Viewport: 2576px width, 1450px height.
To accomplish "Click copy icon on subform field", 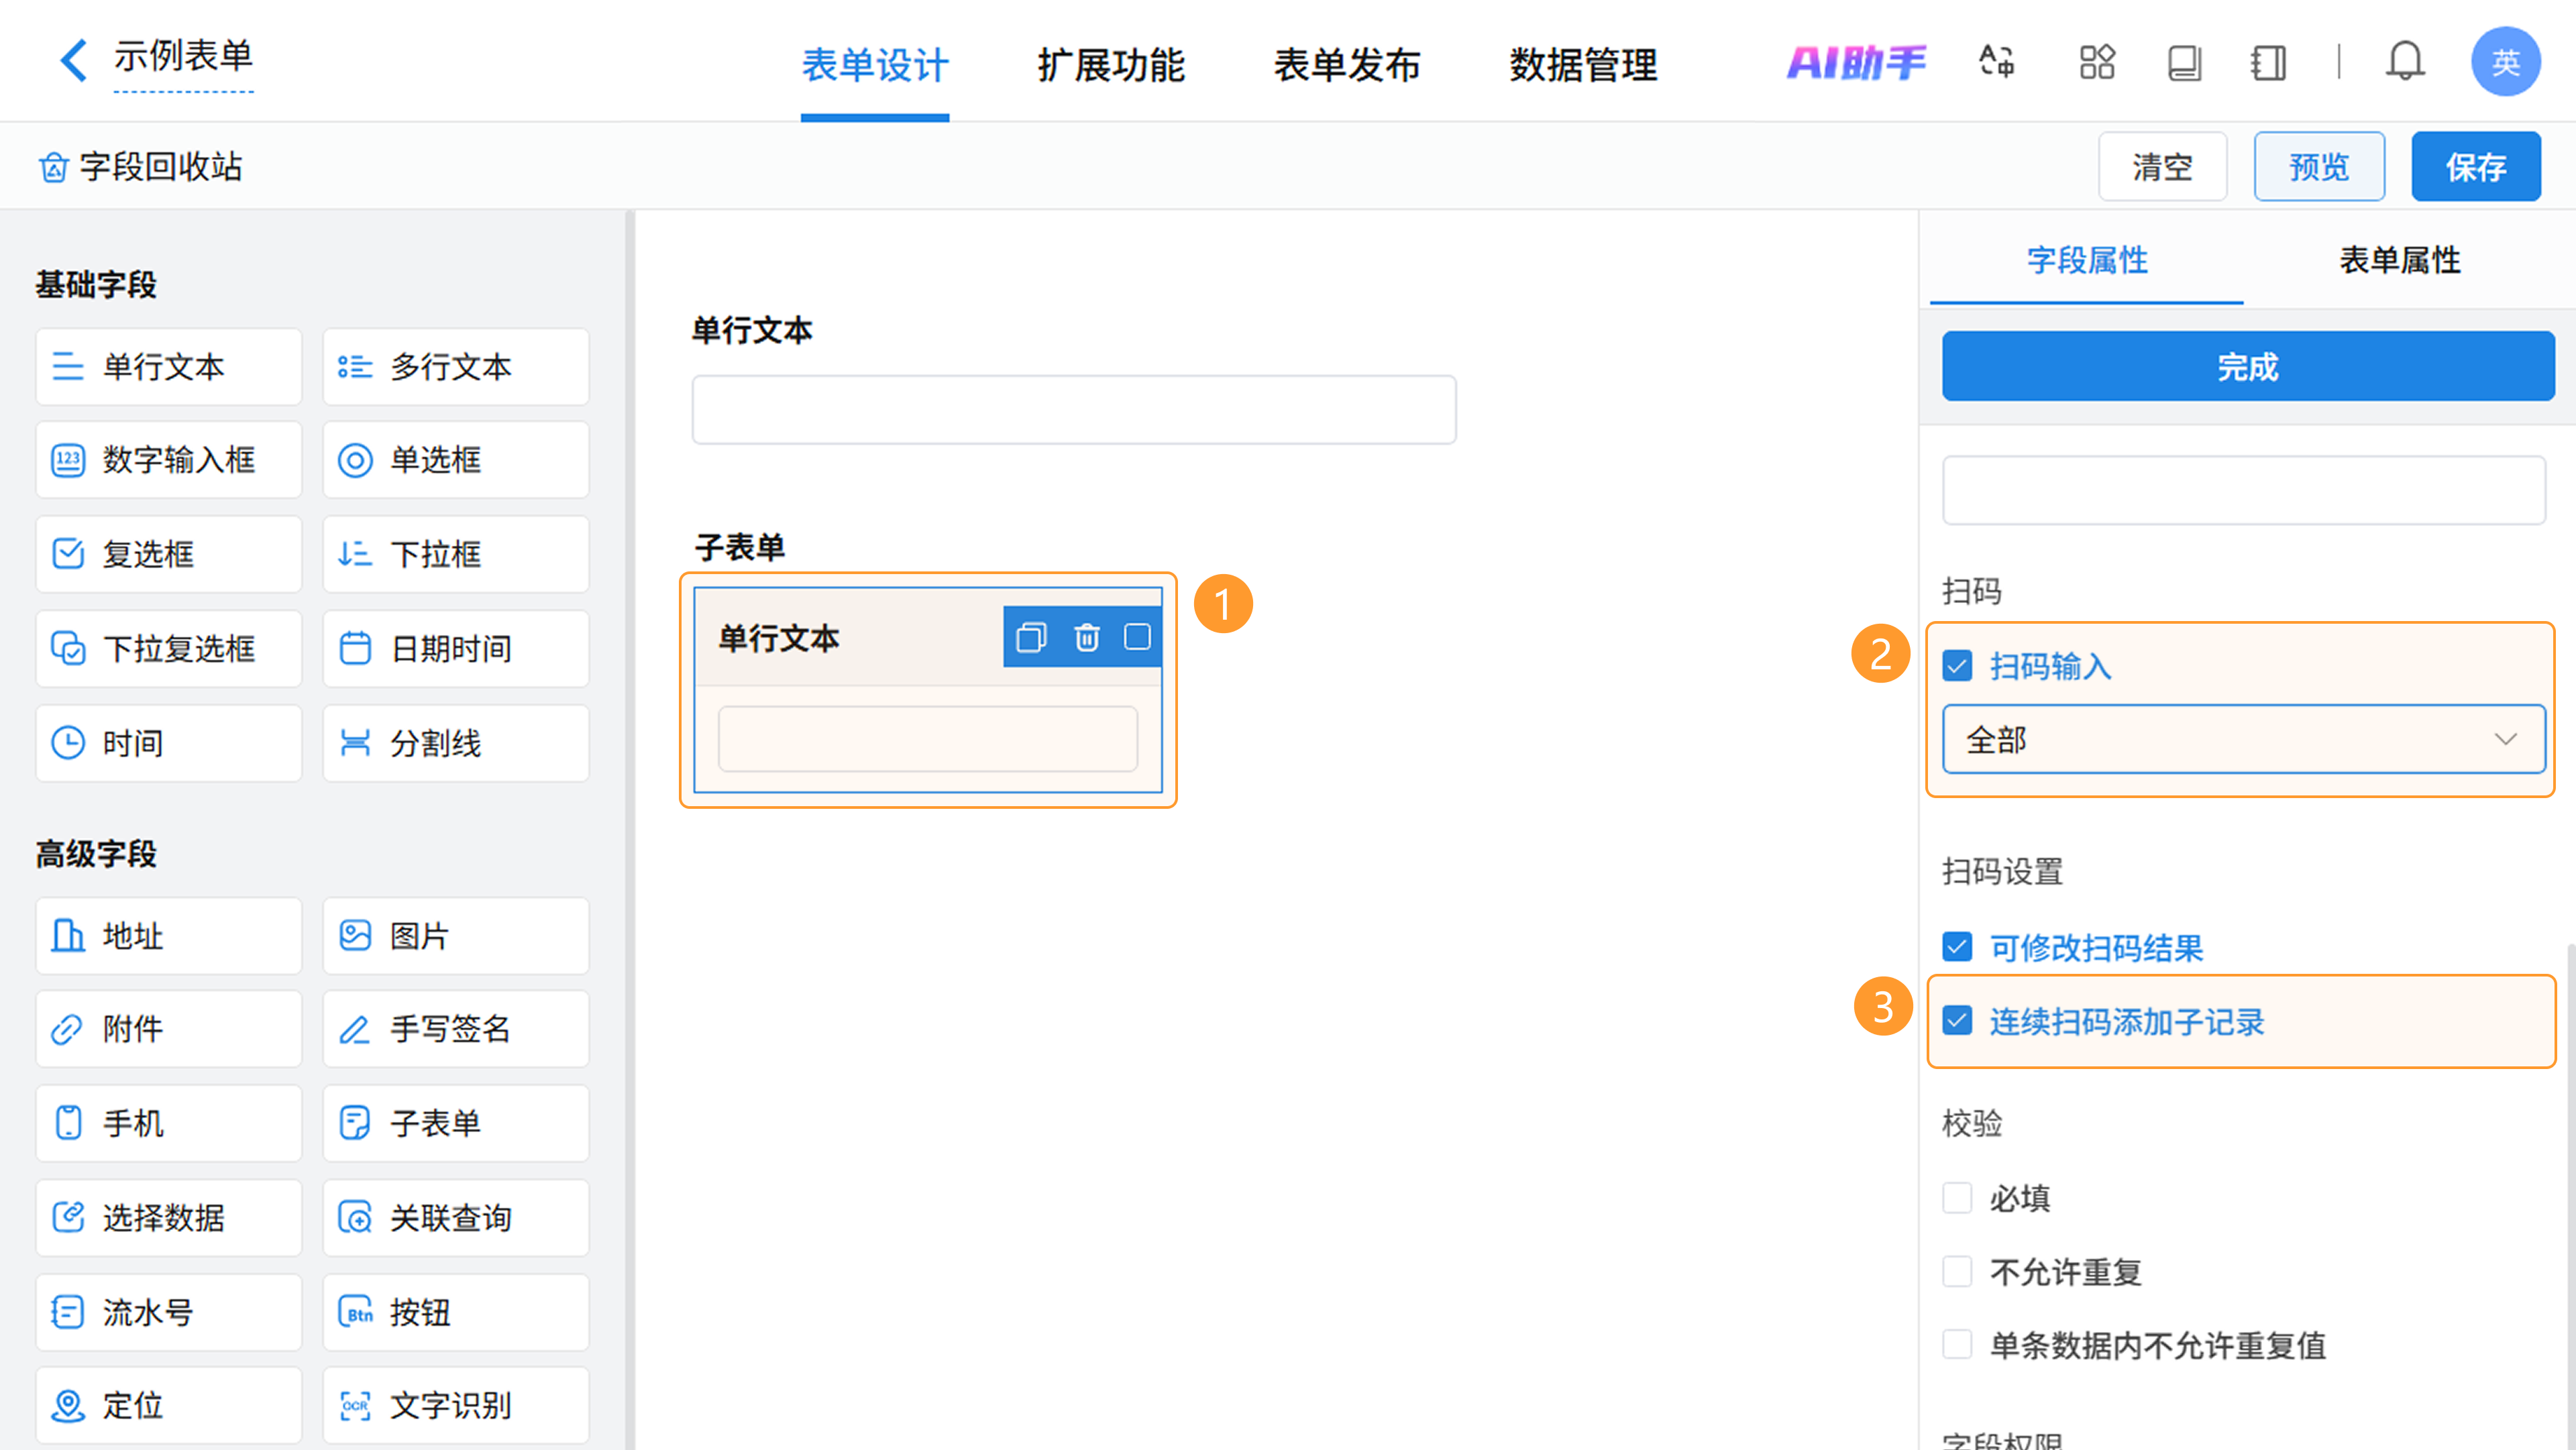I will (x=1031, y=637).
